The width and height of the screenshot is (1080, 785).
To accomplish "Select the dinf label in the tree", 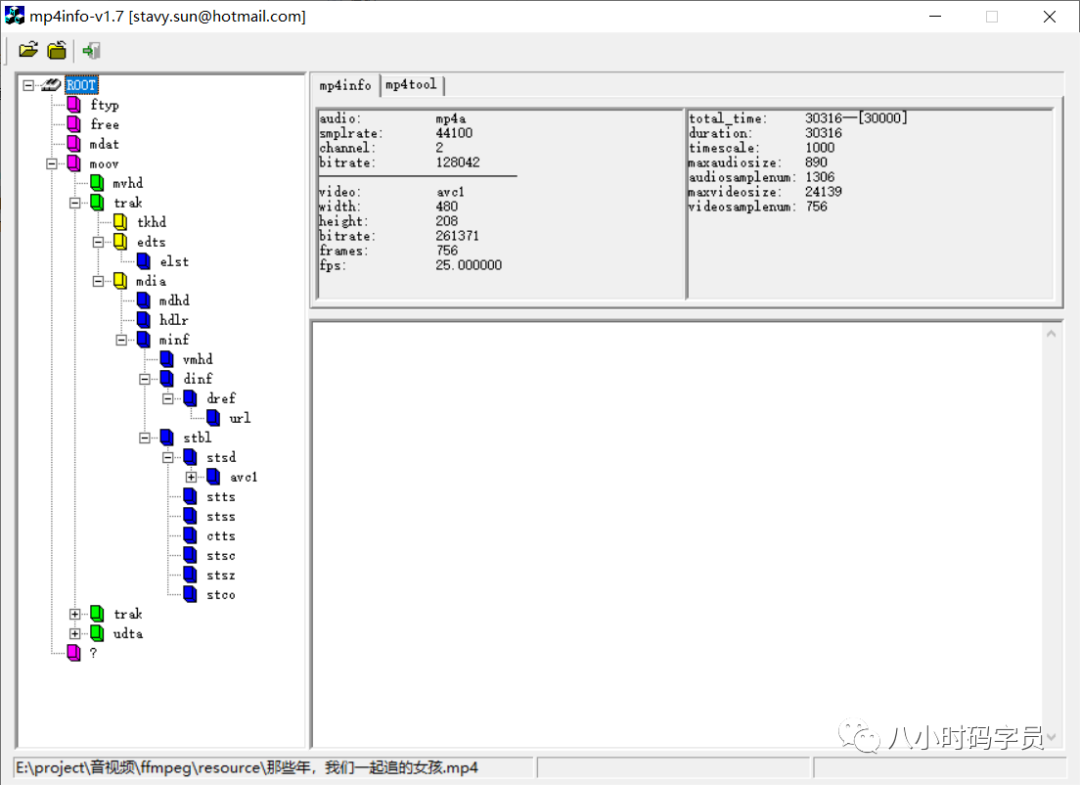I will click(198, 379).
